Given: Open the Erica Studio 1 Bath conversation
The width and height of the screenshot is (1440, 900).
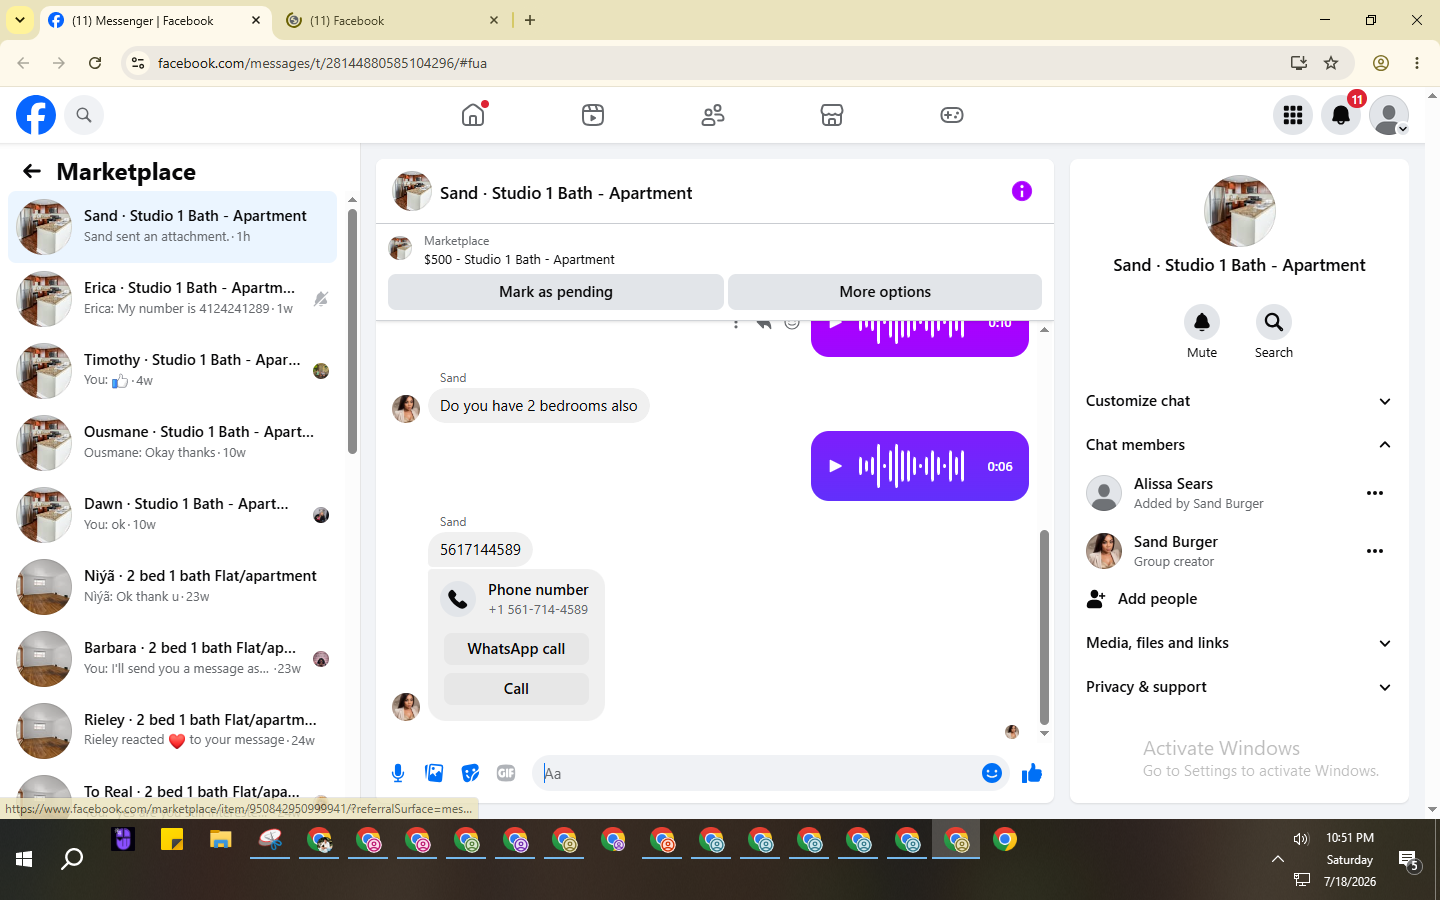Looking at the screenshot, I should coord(172,299).
